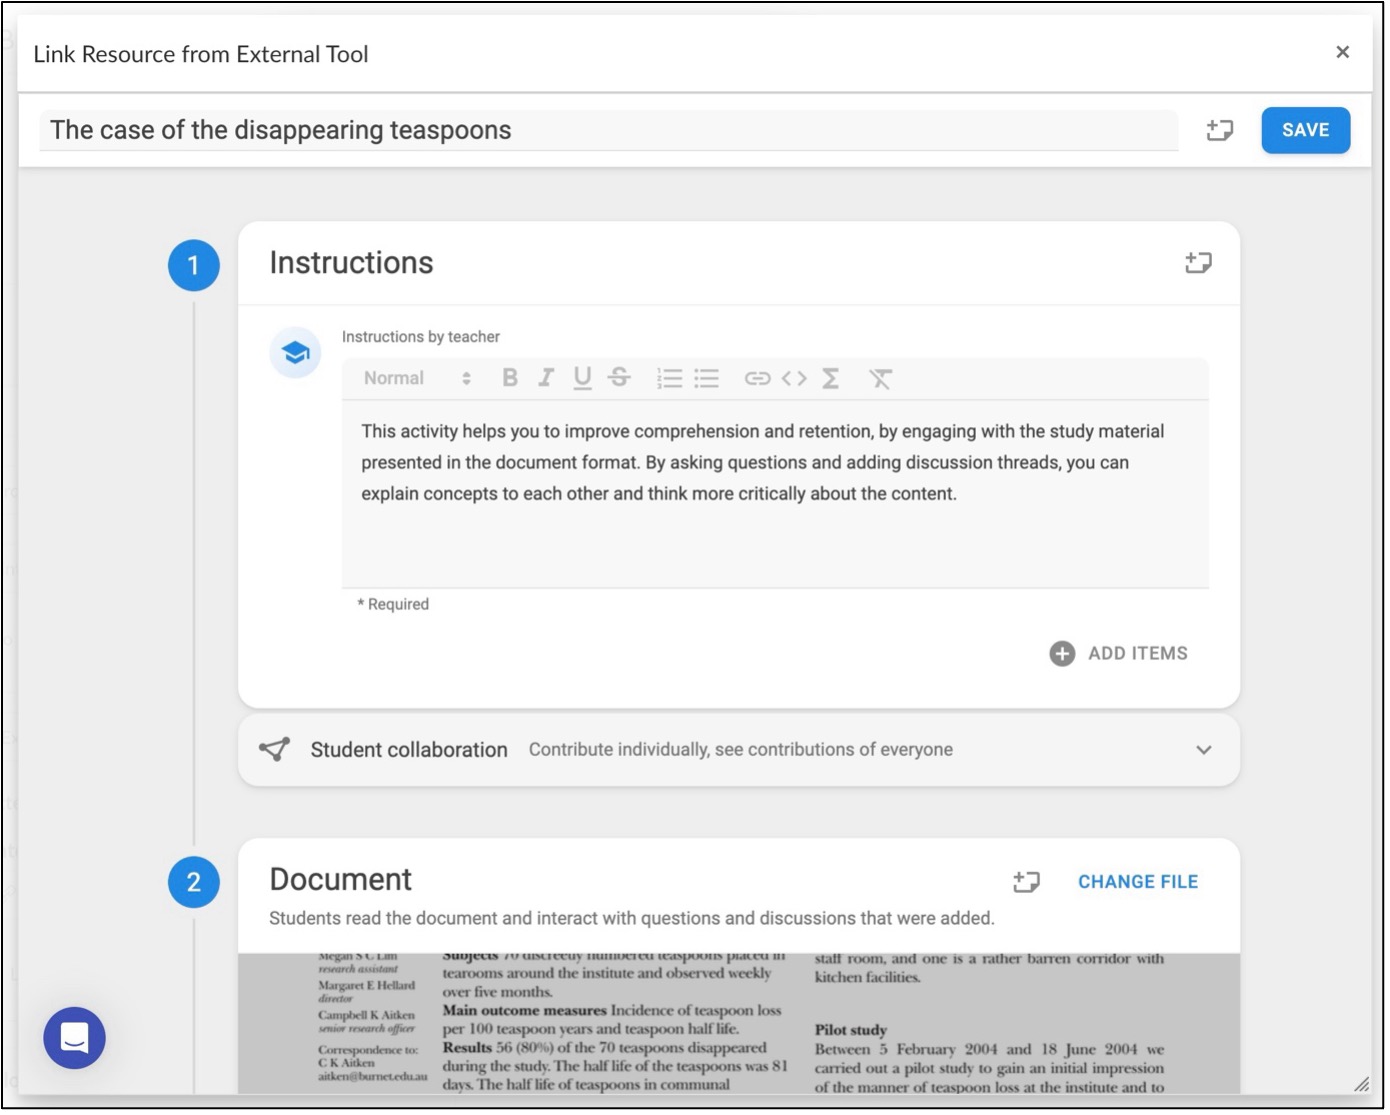Insert a code block

[x=794, y=378]
